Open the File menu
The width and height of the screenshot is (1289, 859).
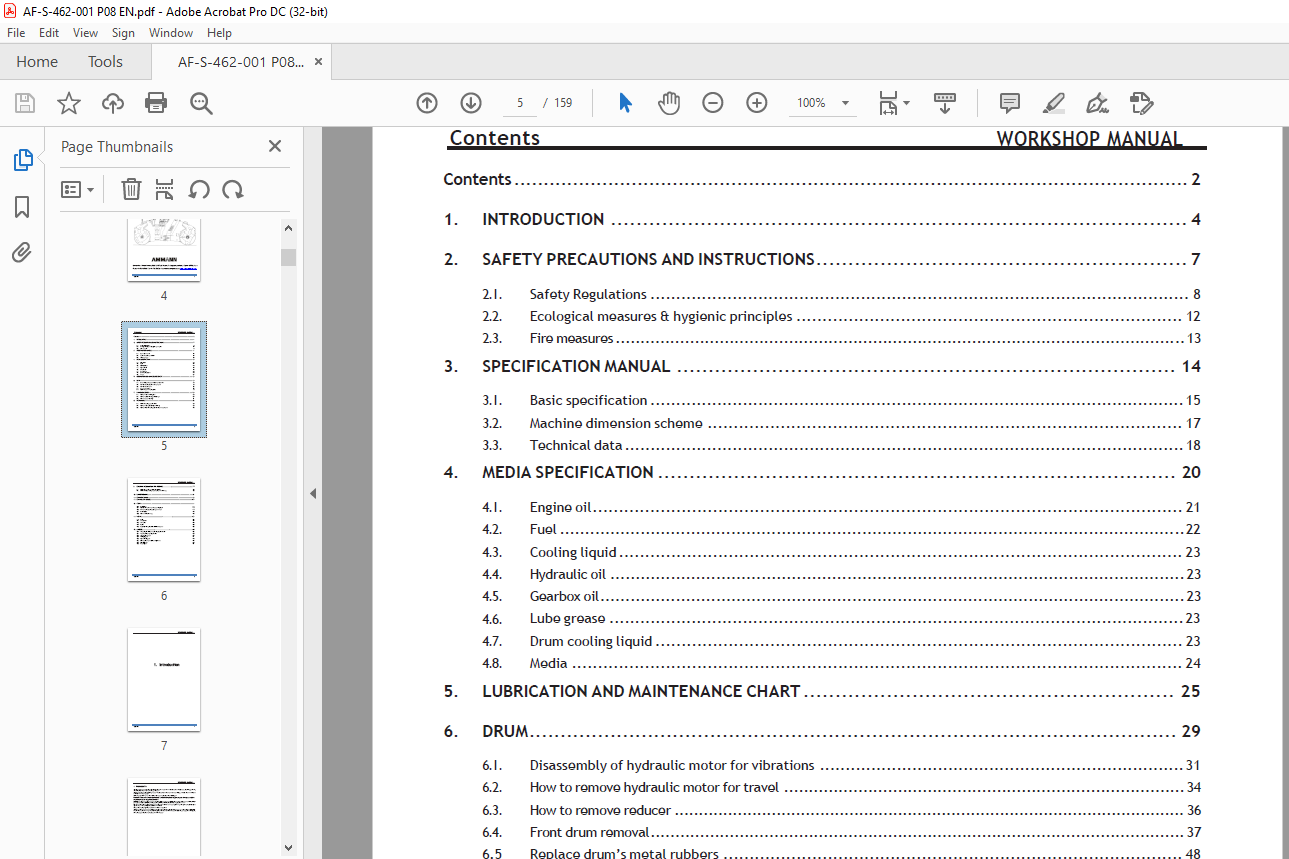(x=16, y=33)
